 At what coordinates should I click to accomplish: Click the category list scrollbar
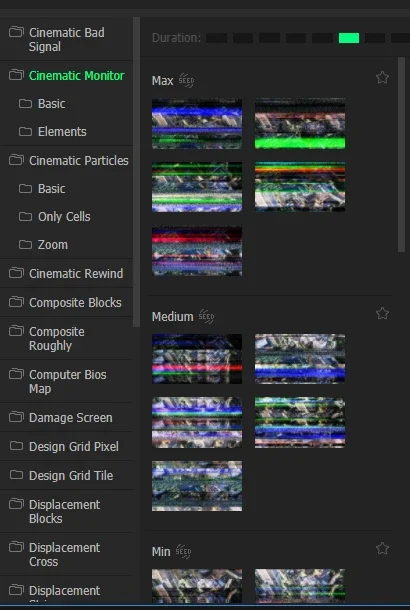click(137, 172)
